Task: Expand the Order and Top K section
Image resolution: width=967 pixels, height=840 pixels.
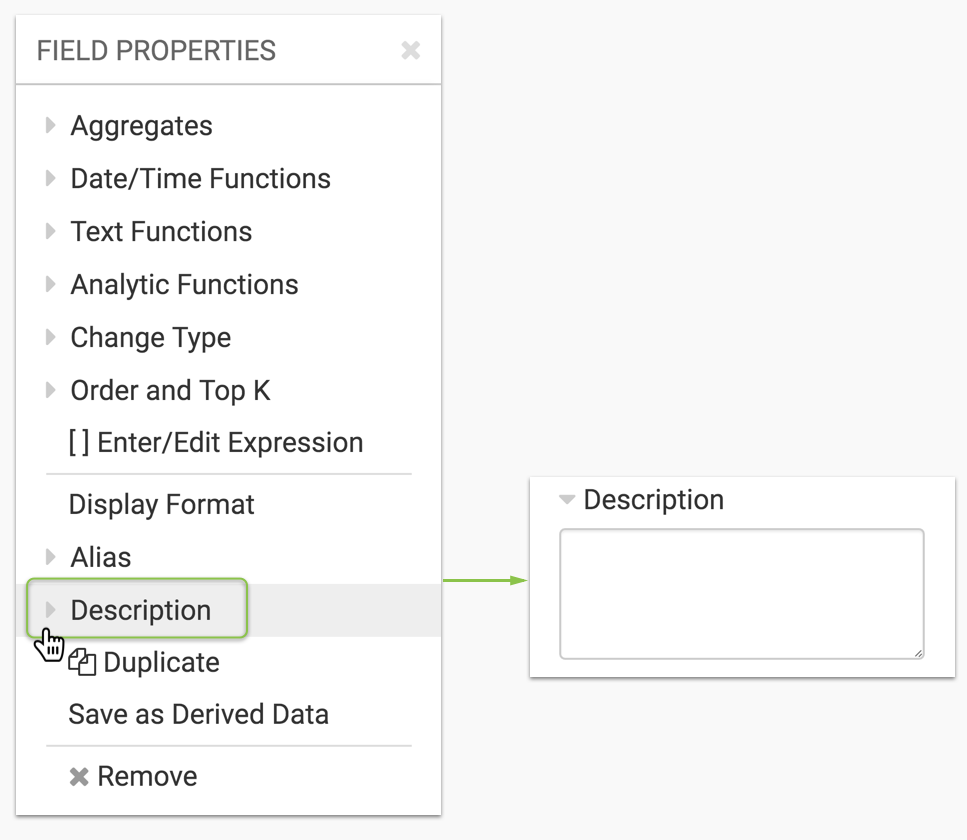Action: click(x=50, y=391)
